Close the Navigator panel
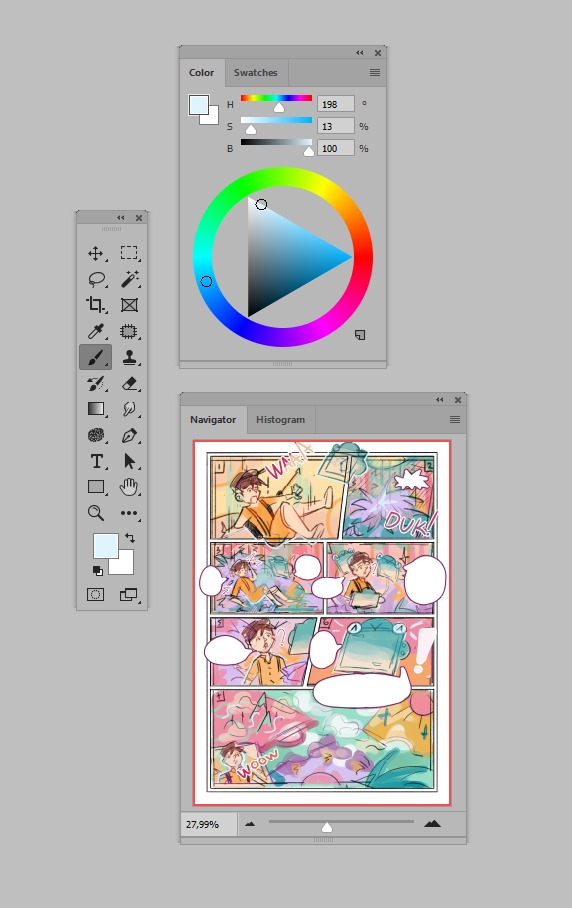The width and height of the screenshot is (572, 908). (x=458, y=400)
